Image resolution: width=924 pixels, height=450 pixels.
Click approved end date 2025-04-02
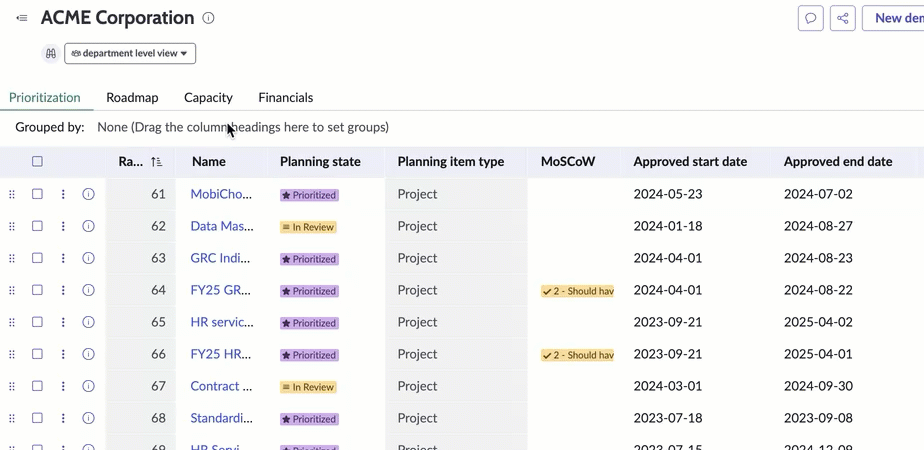point(818,322)
